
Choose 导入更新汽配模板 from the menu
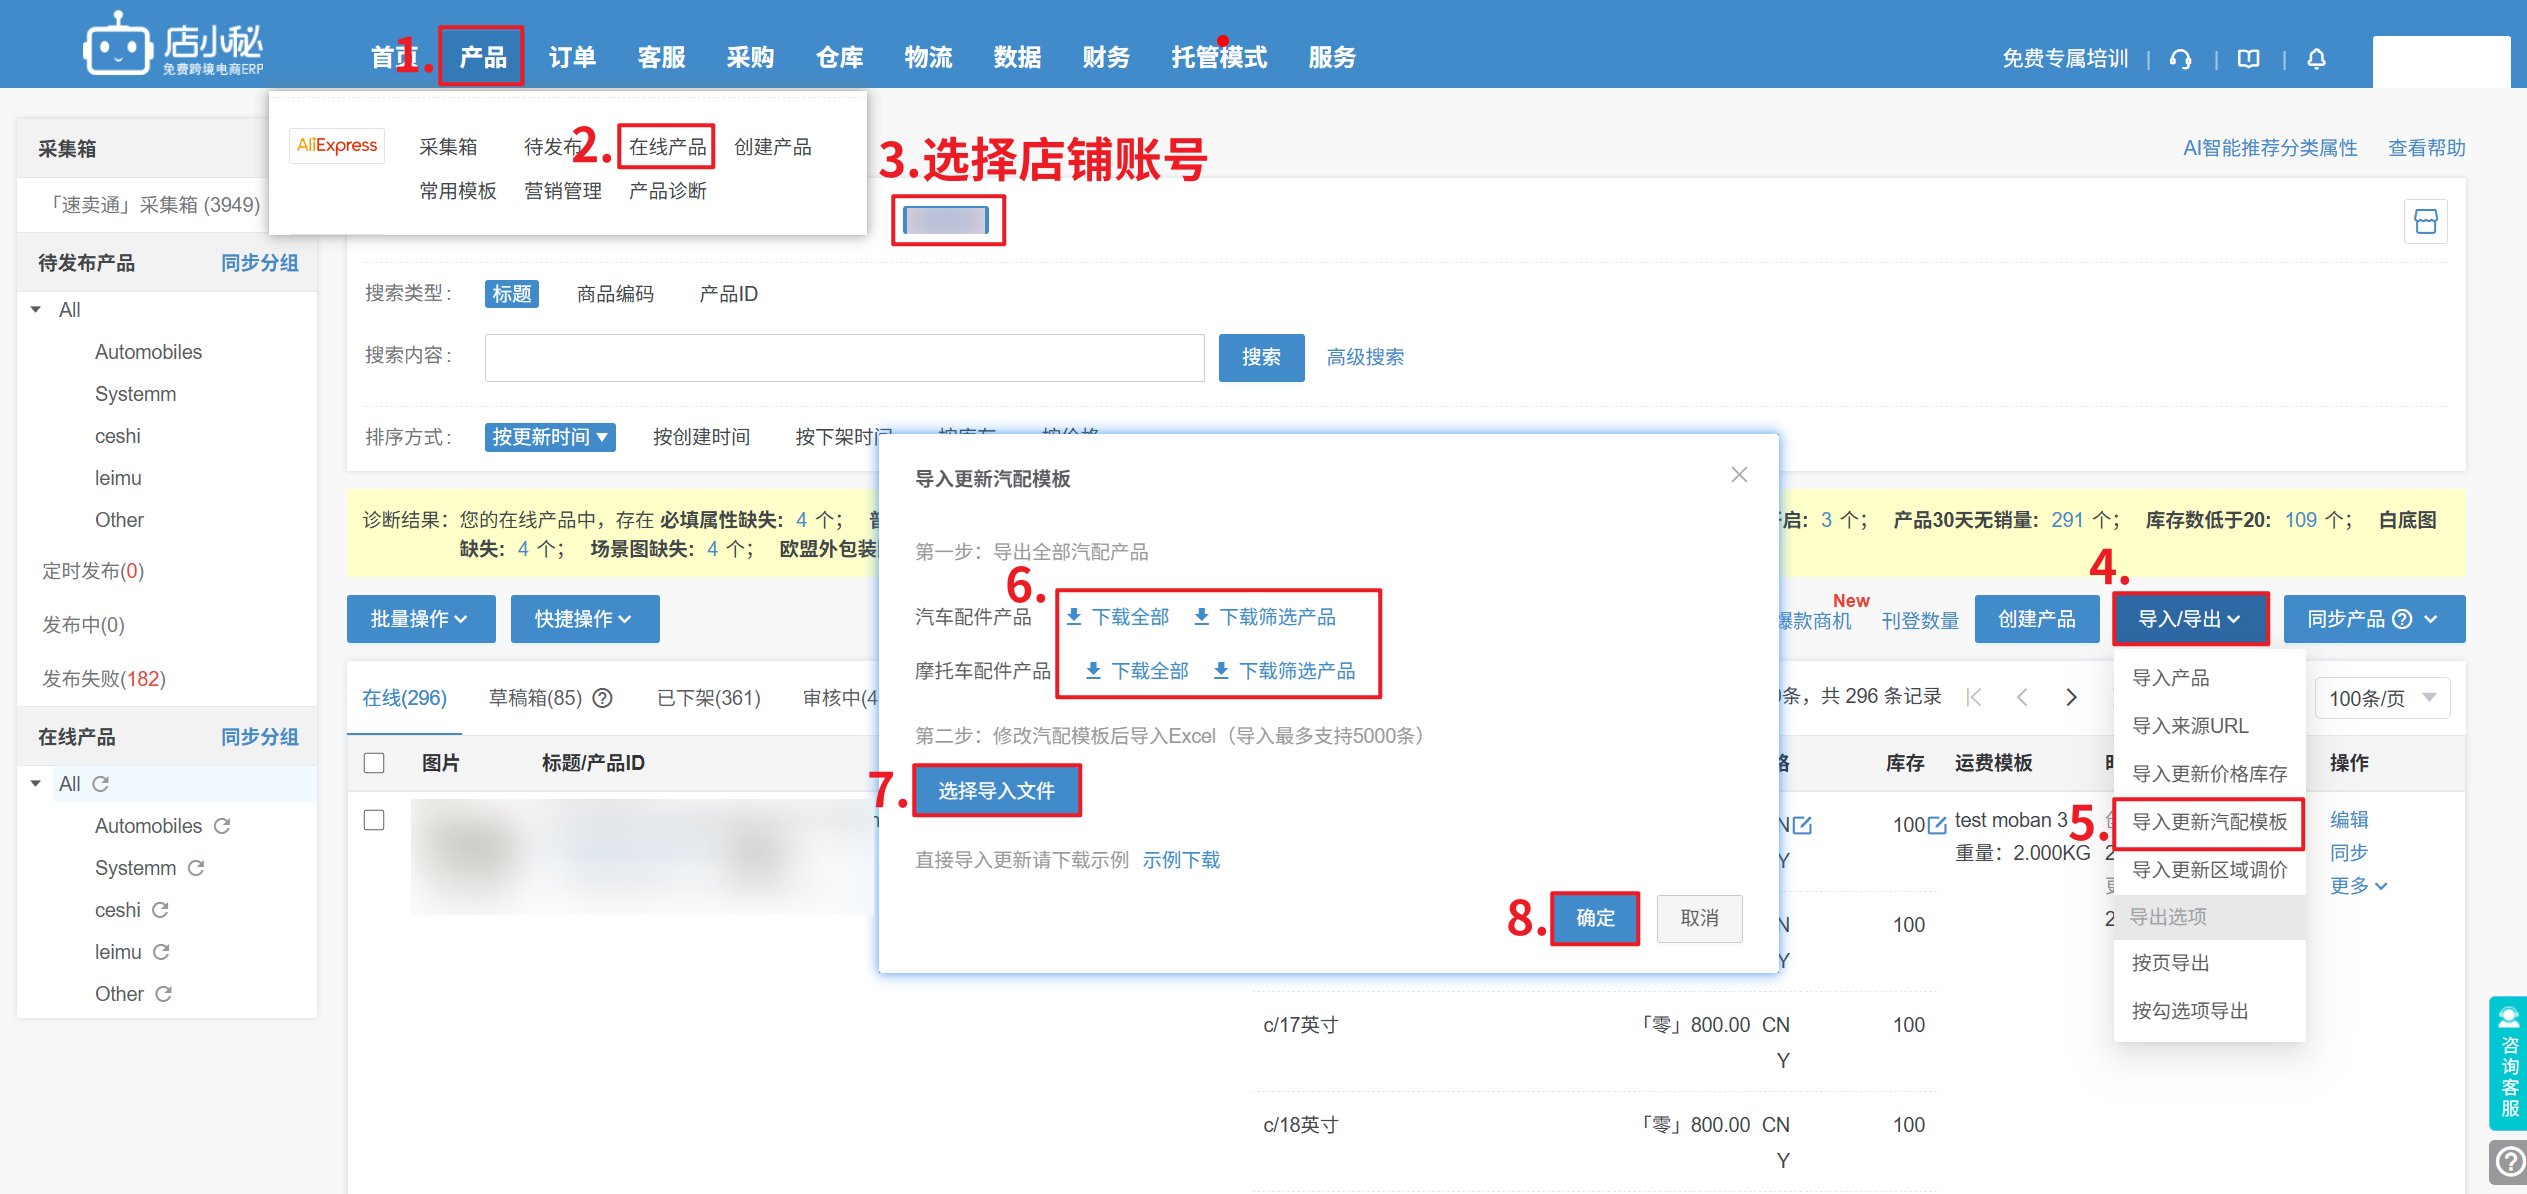pyautogui.click(x=2209, y=822)
